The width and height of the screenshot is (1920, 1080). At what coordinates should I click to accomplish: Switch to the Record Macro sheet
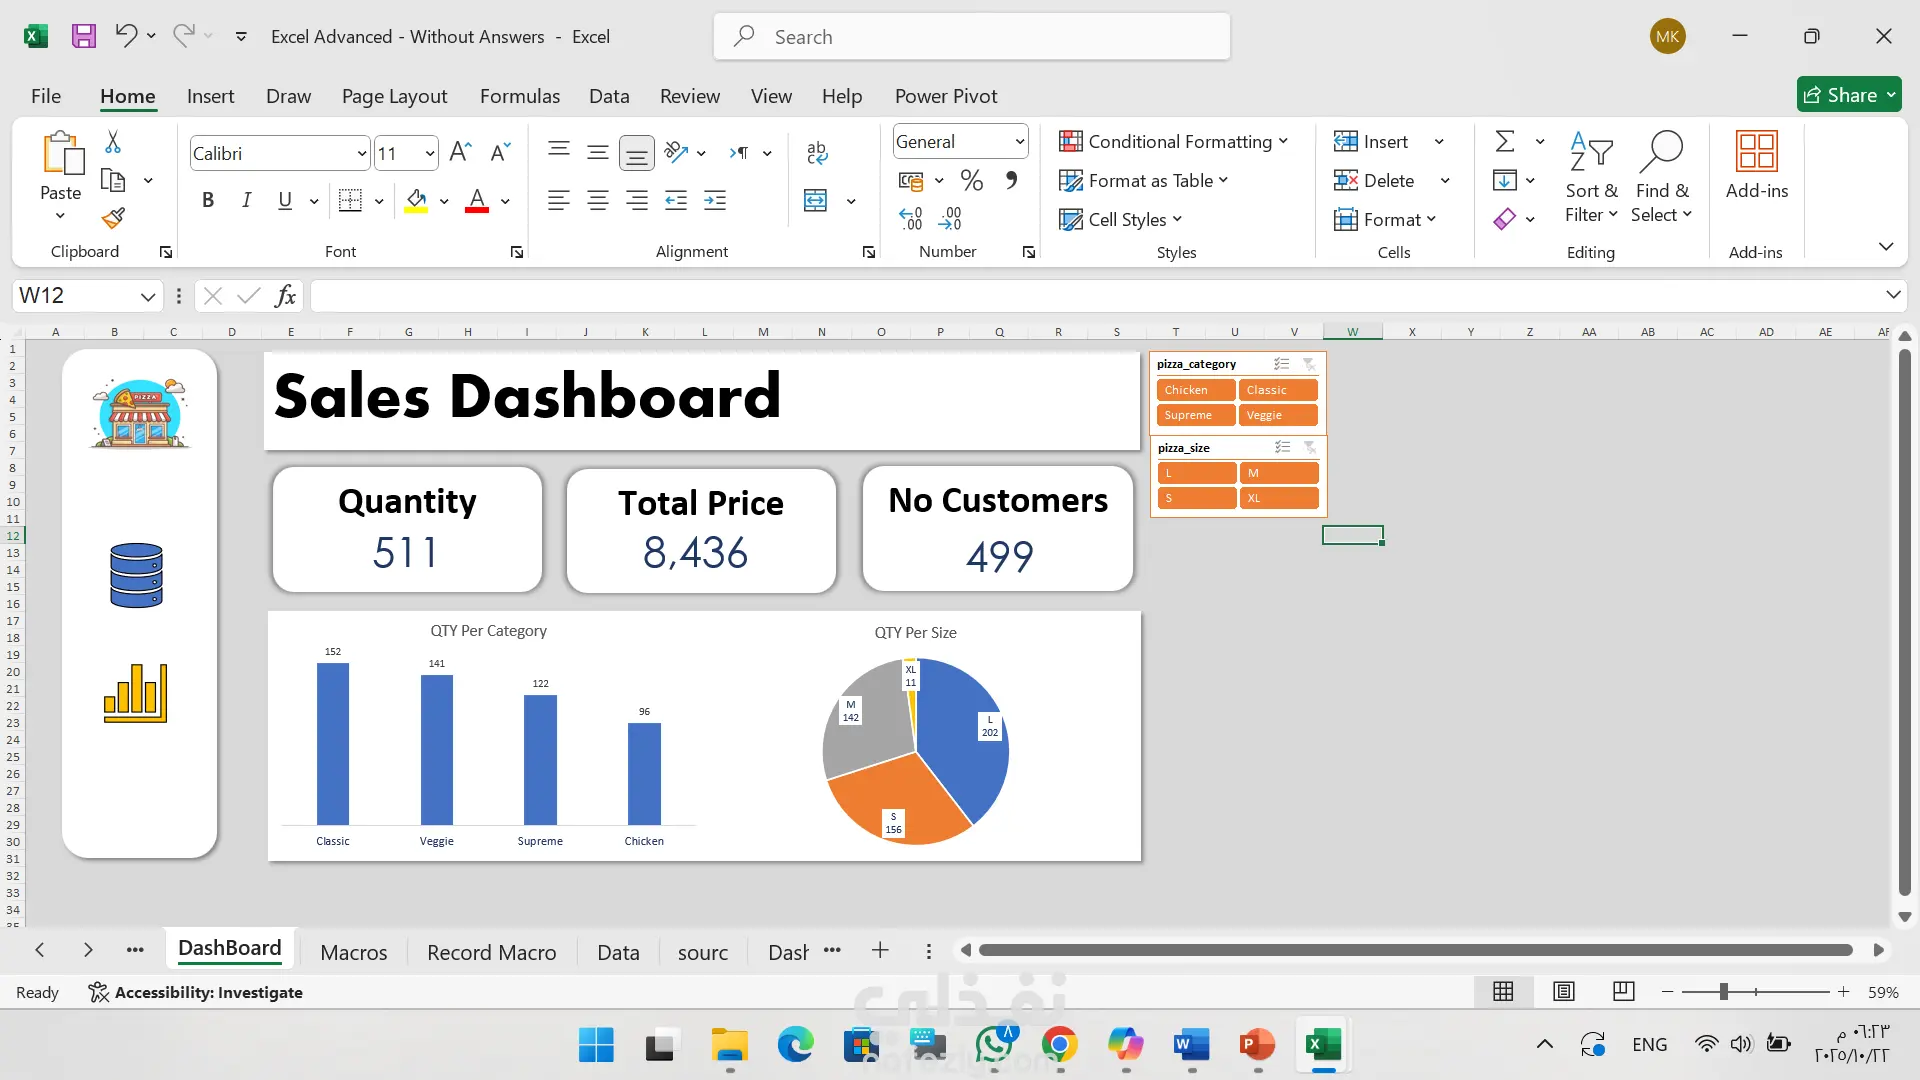[x=491, y=952]
